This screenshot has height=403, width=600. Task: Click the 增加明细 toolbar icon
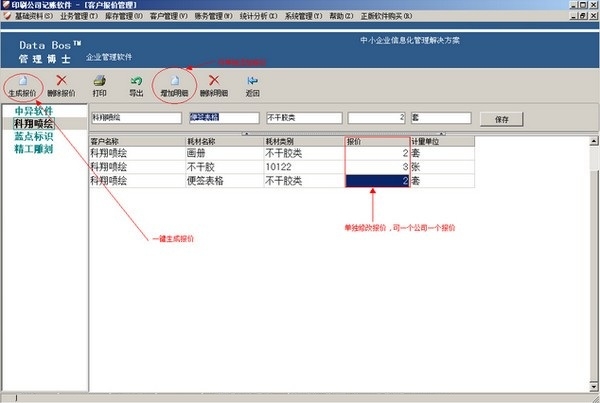(x=174, y=80)
